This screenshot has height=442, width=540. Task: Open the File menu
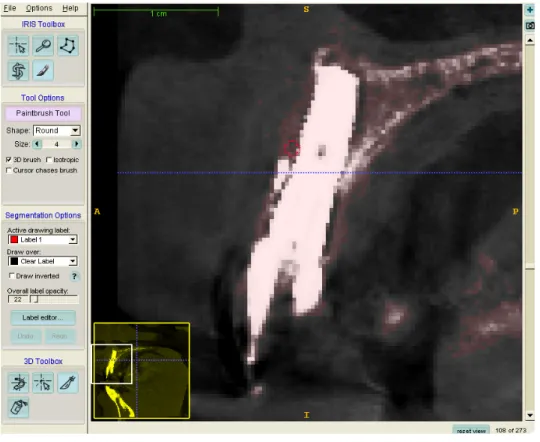(x=10, y=8)
